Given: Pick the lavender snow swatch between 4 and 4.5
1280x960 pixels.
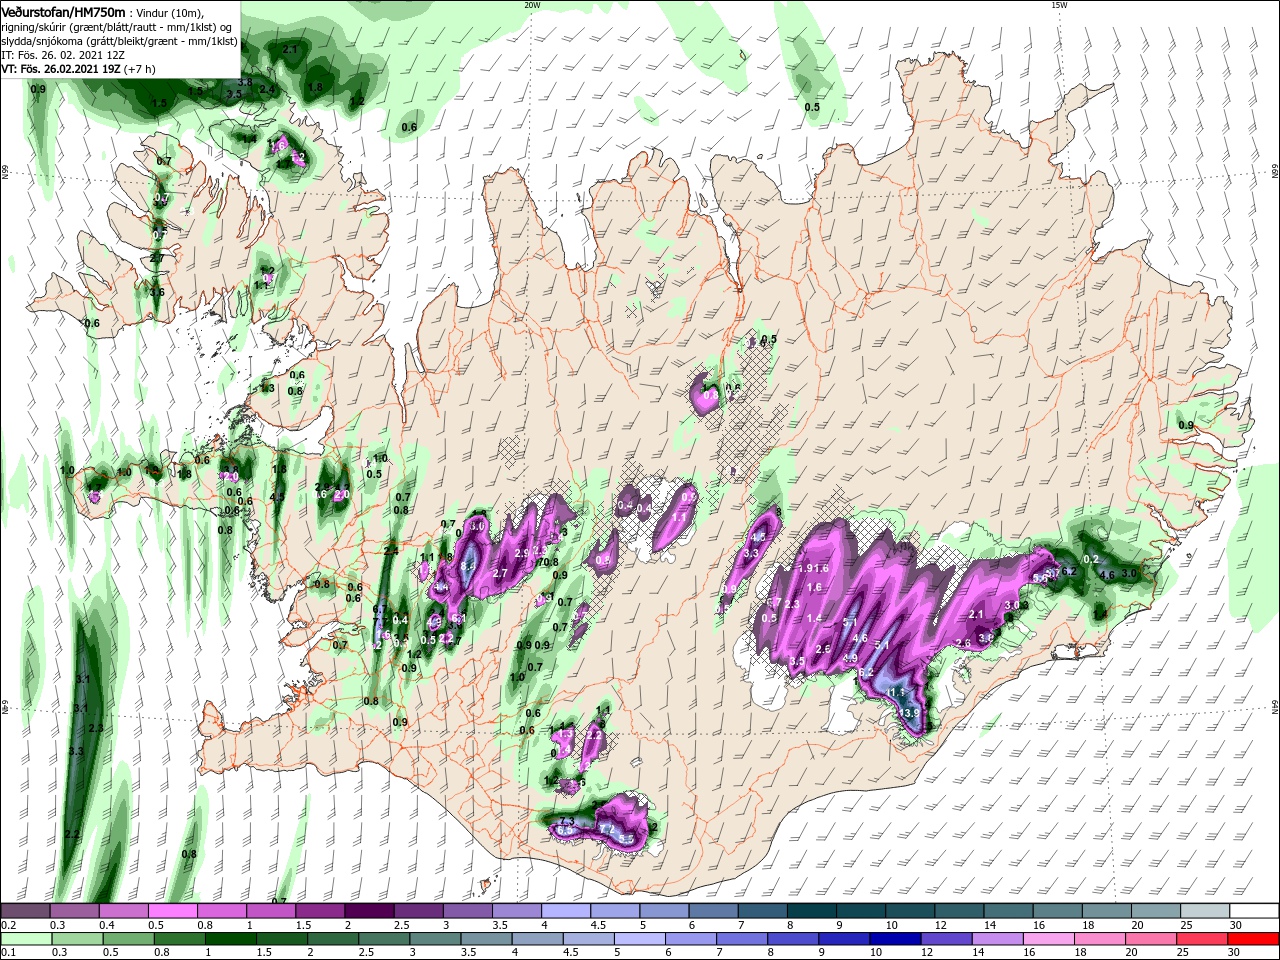Looking at the screenshot, I should pyautogui.click(x=566, y=912).
